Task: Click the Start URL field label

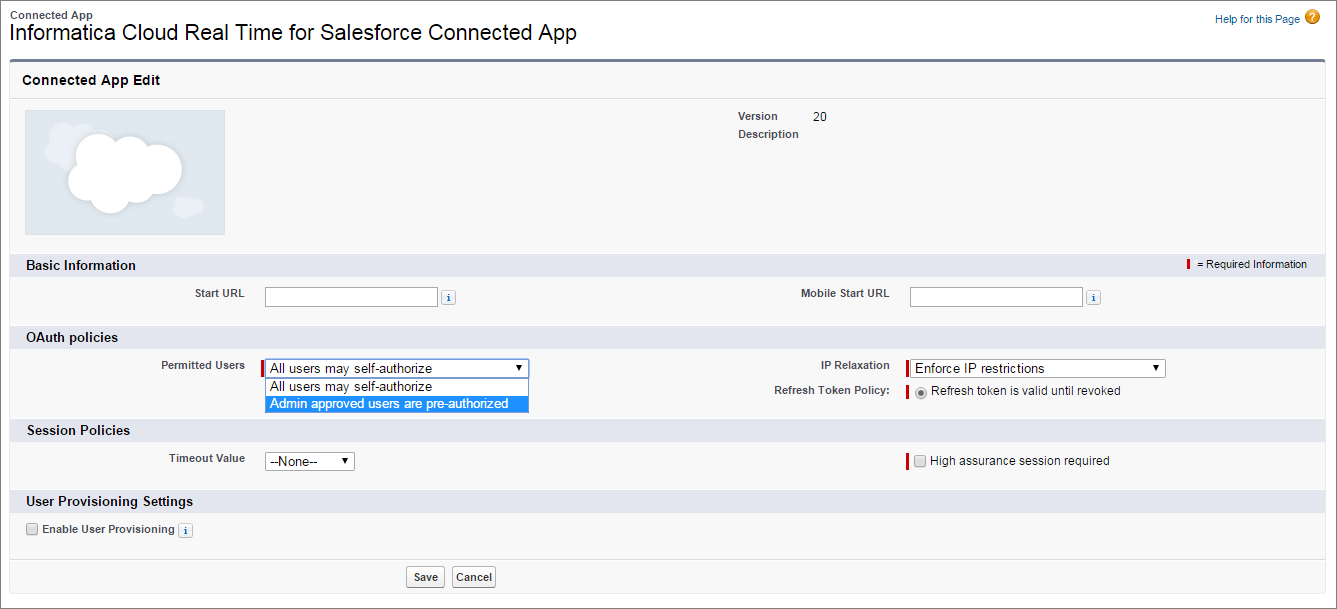Action: point(220,293)
